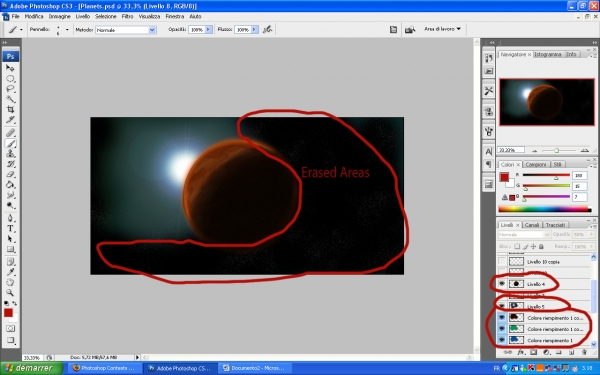Select the Eraser tool
The width and height of the screenshot is (600, 375).
point(10,174)
